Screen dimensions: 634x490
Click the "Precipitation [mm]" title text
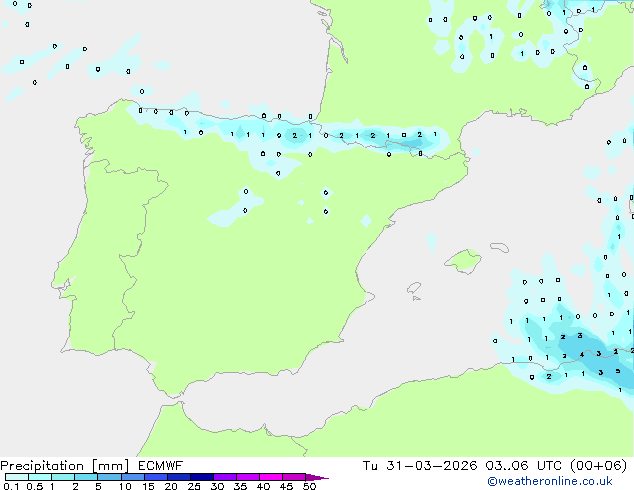65,466
